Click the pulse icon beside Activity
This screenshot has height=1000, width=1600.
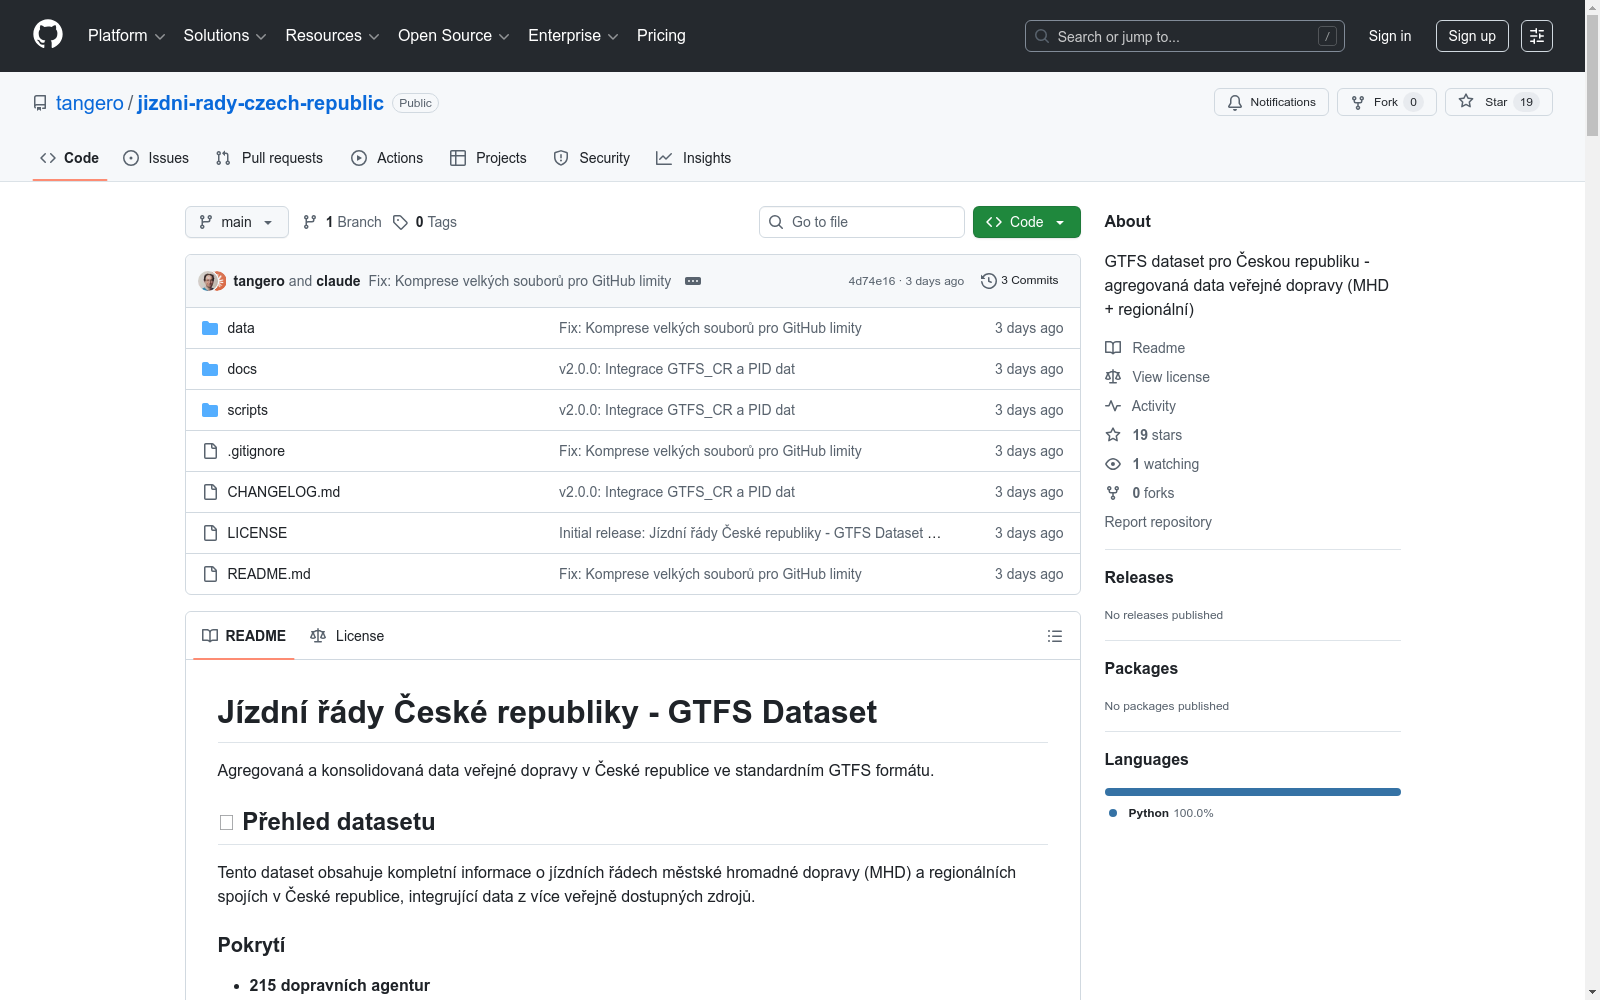click(1113, 406)
